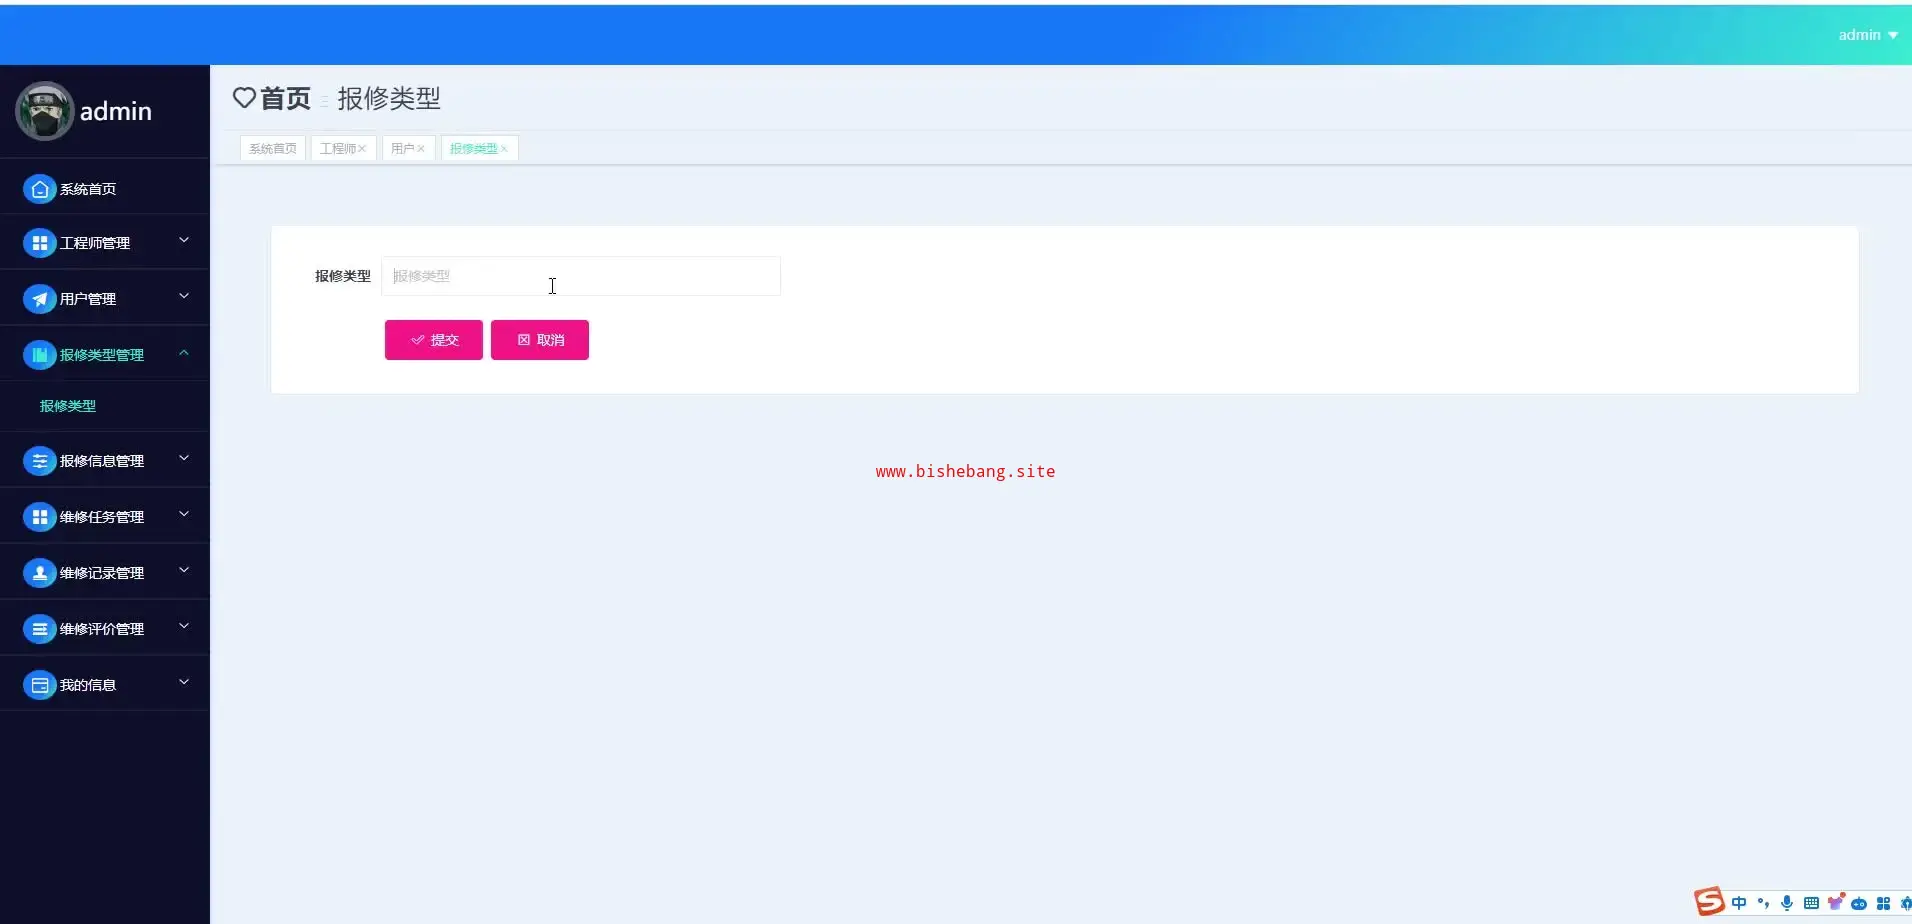The width and height of the screenshot is (1912, 924).
Task: Close the 工程师 tab
Action: pyautogui.click(x=362, y=149)
